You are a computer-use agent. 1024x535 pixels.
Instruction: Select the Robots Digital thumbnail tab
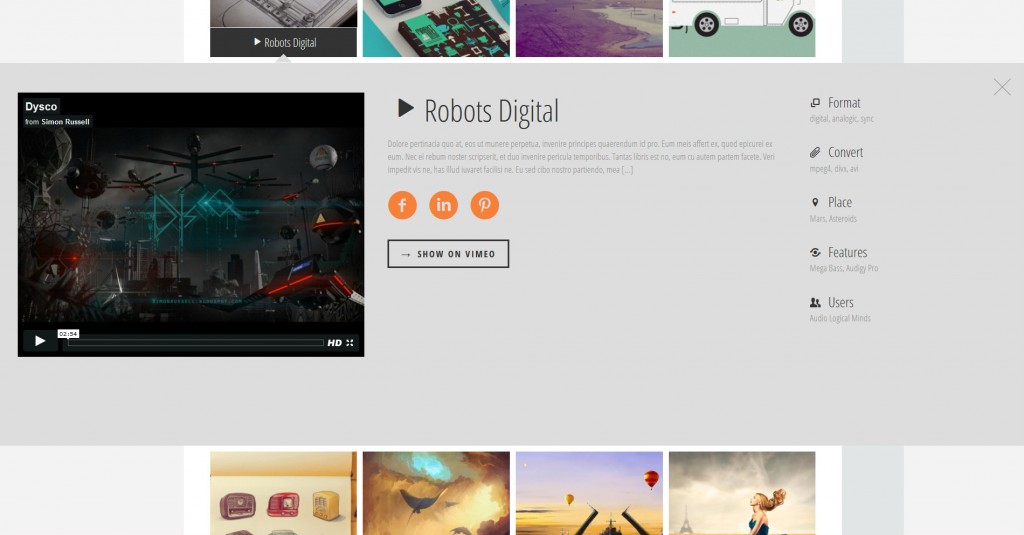(283, 42)
